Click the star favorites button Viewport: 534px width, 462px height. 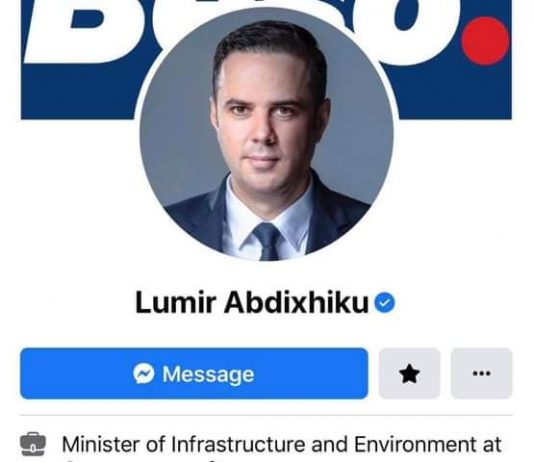(x=409, y=373)
